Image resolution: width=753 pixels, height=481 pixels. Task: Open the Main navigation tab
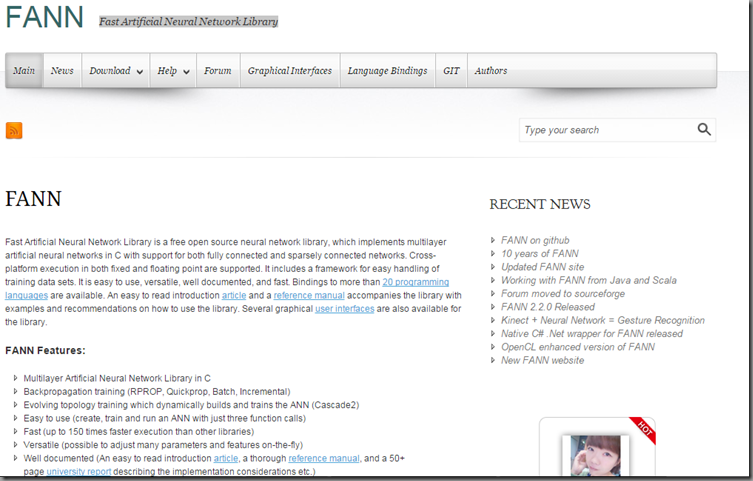[x=24, y=71]
